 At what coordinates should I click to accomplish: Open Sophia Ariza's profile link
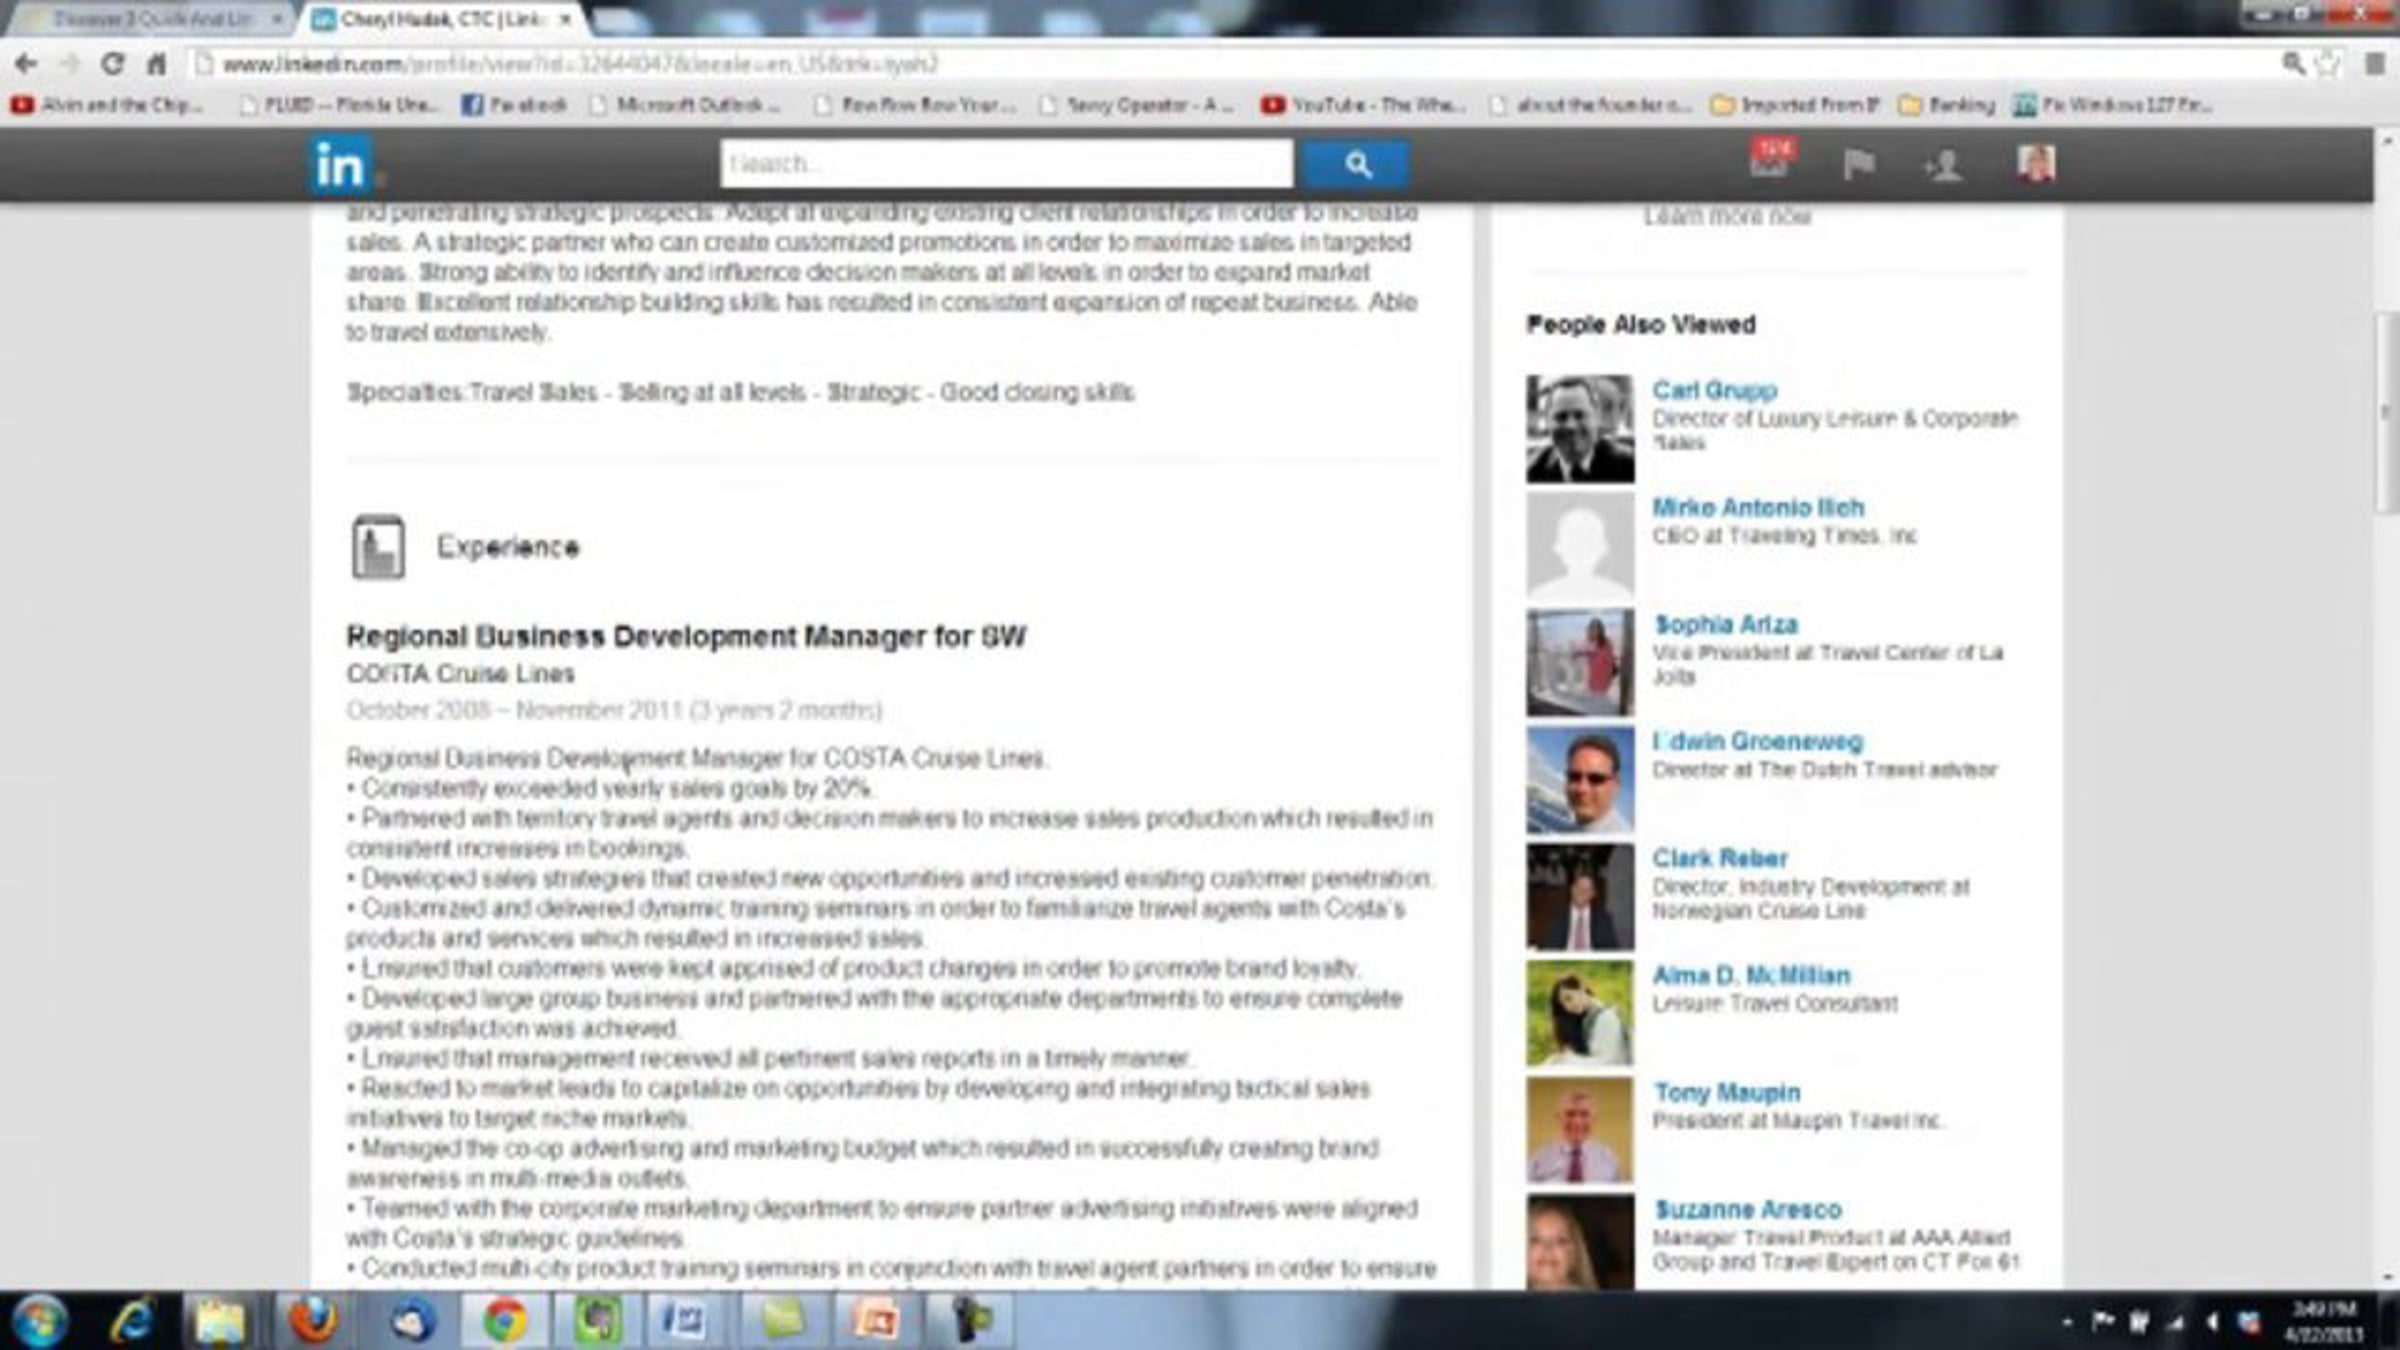1725,624
